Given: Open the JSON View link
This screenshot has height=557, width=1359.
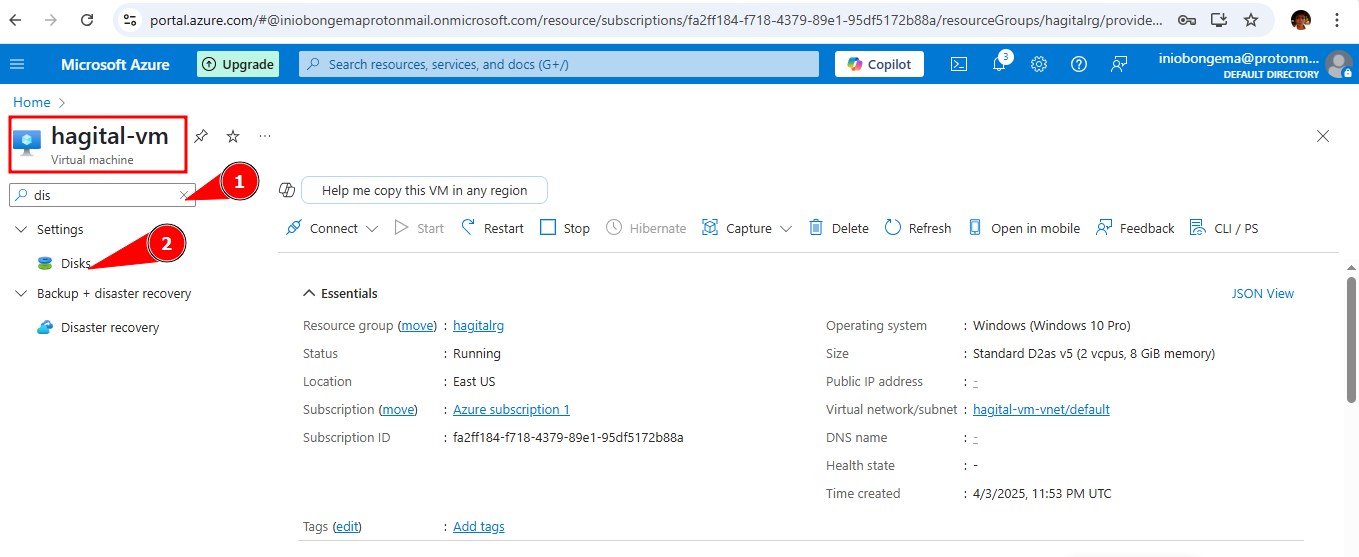Looking at the screenshot, I should (1263, 293).
